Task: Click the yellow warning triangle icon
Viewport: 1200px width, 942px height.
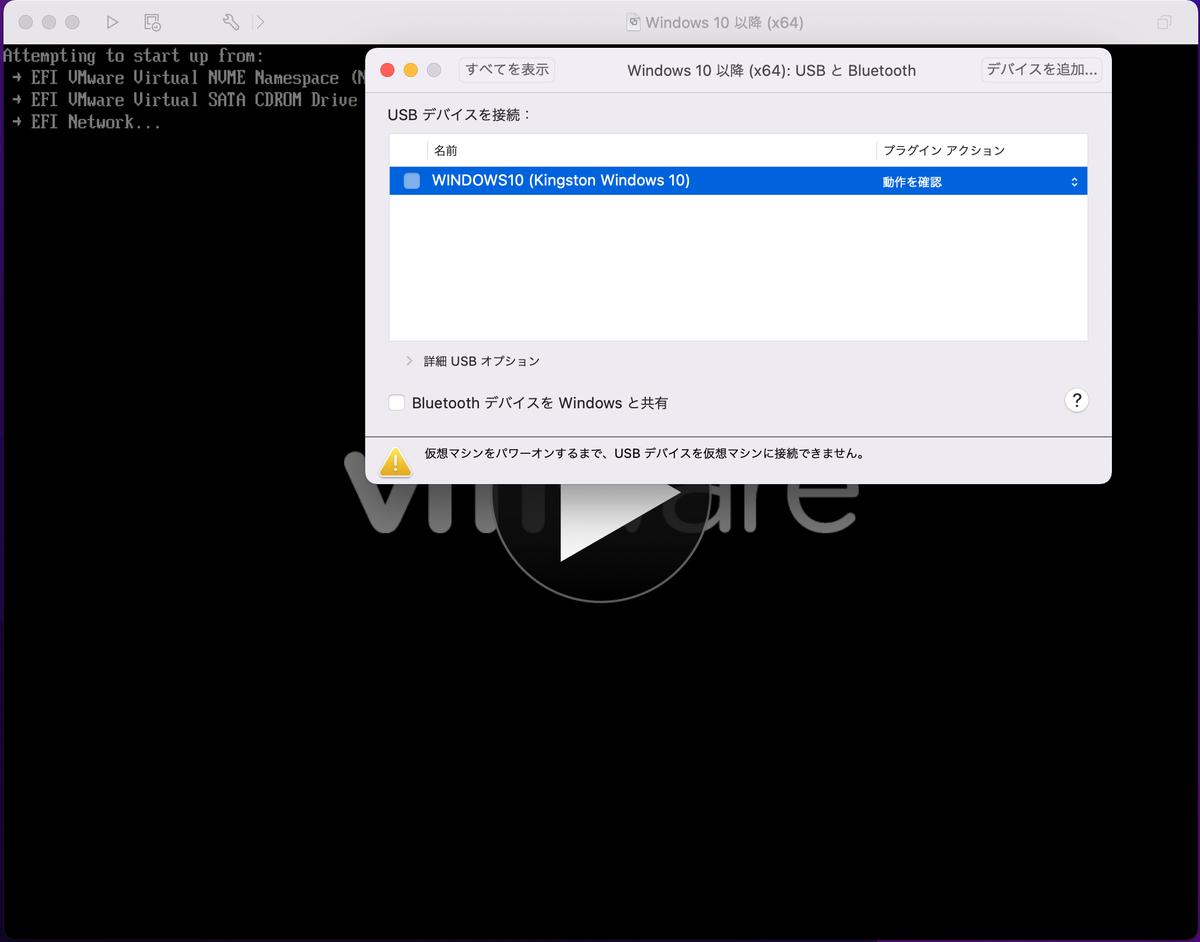Action: coord(396,460)
